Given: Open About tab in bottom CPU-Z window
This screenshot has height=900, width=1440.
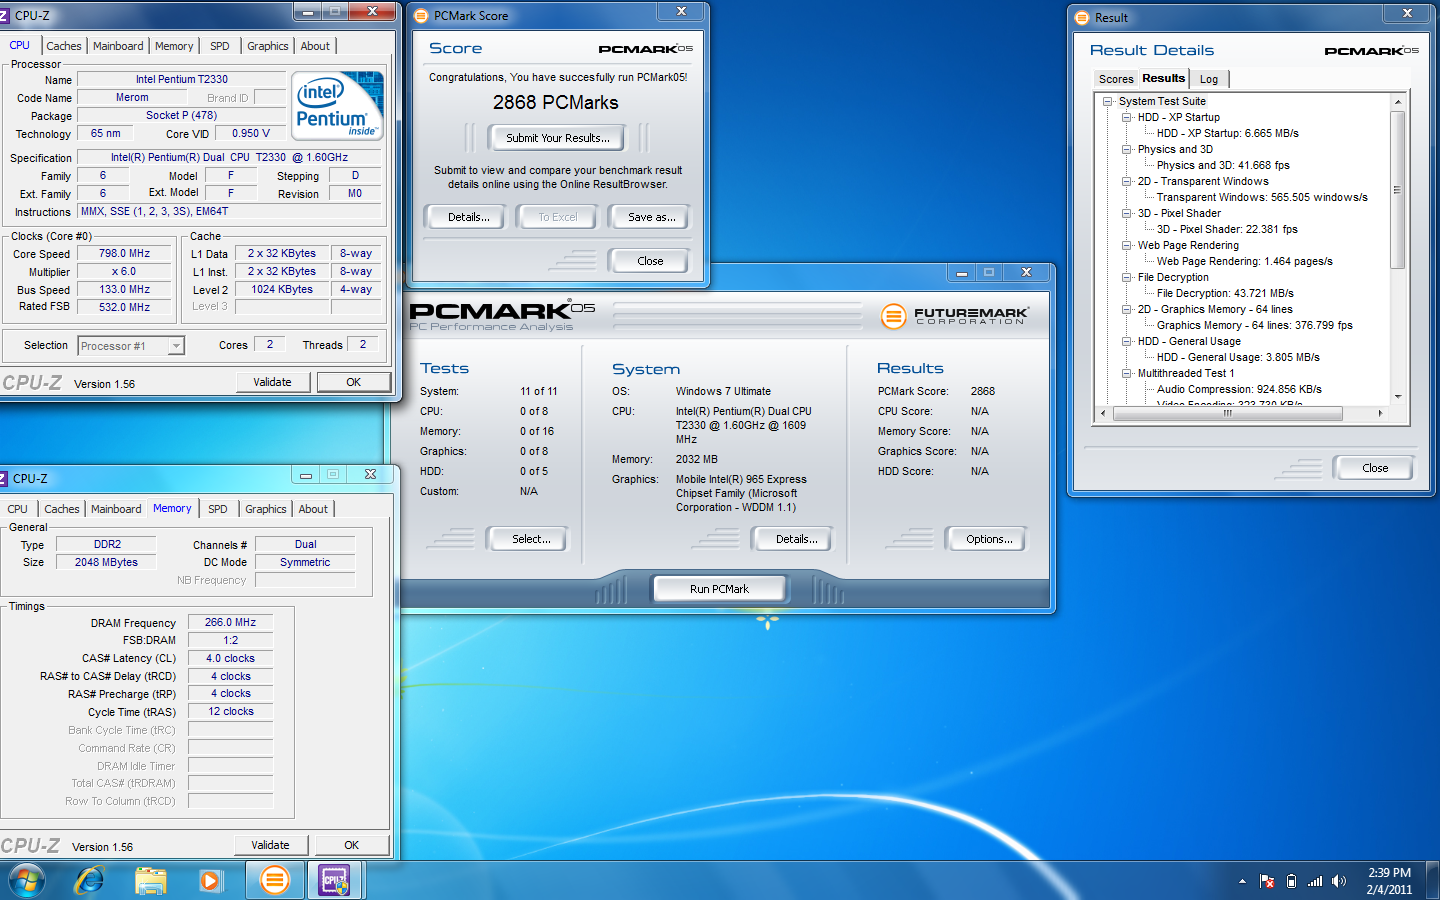Looking at the screenshot, I should tap(313, 509).
